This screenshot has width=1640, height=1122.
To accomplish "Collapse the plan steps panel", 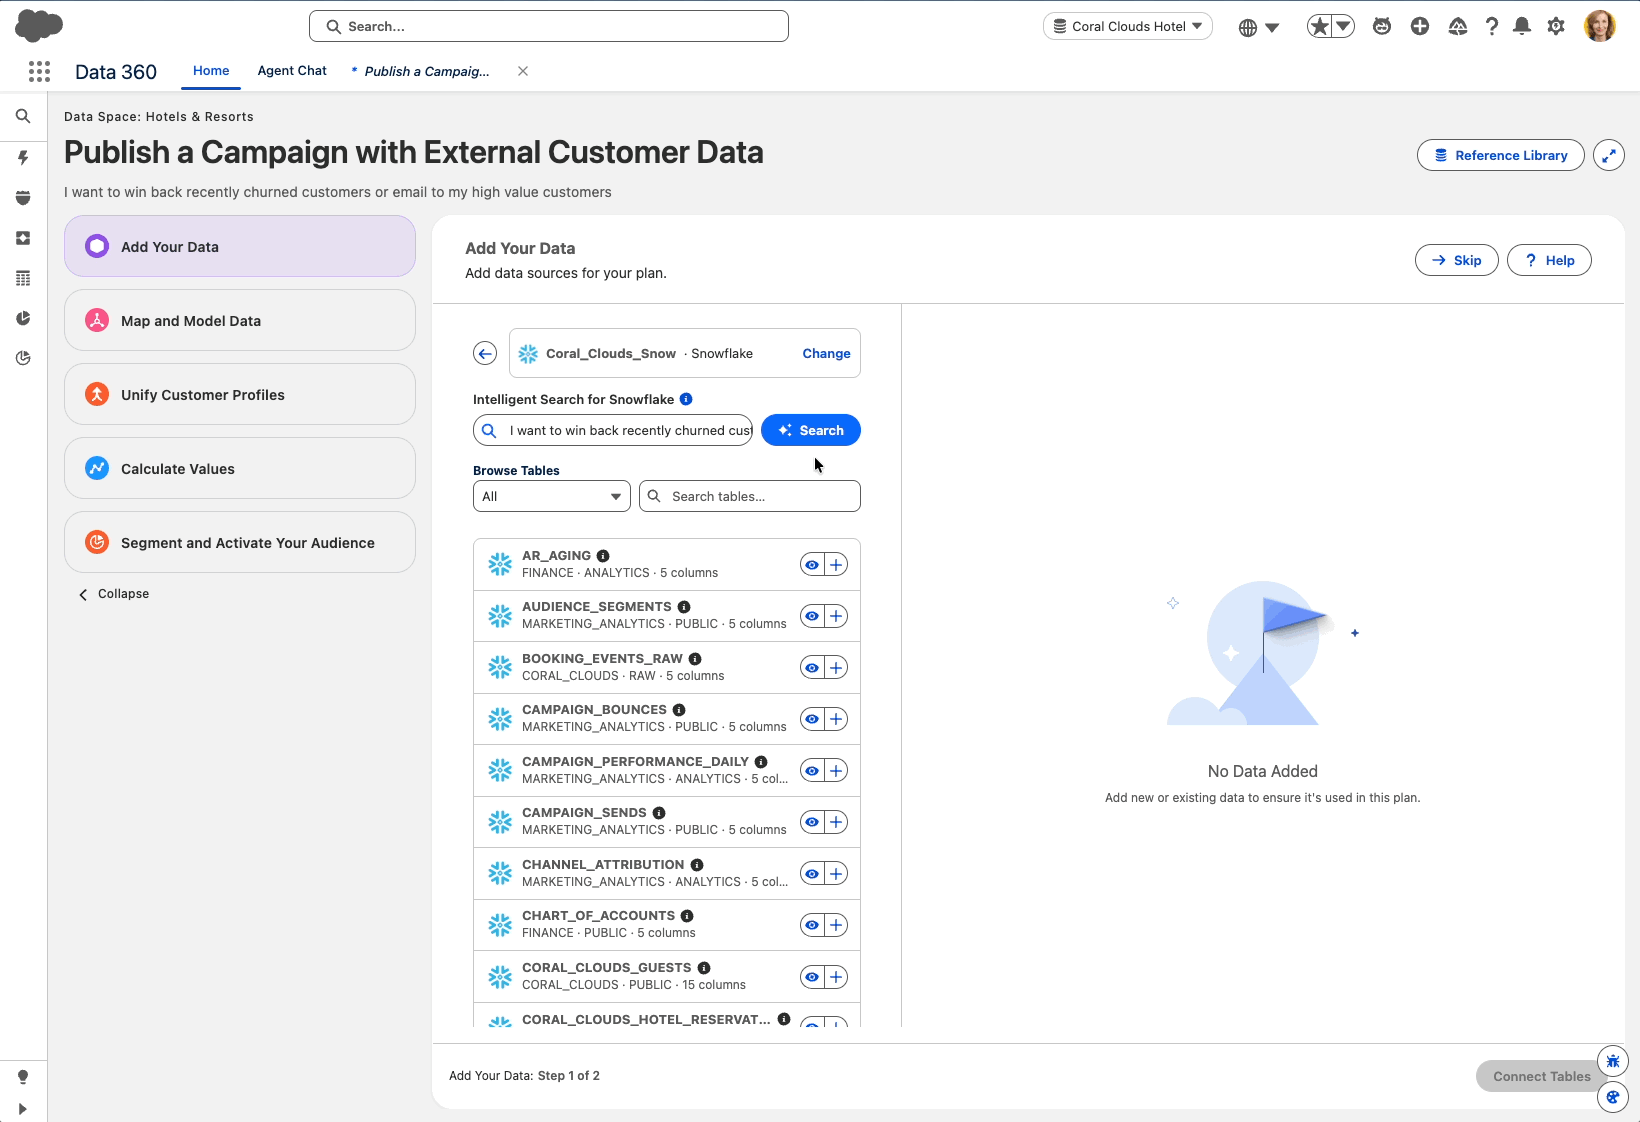I will (114, 594).
